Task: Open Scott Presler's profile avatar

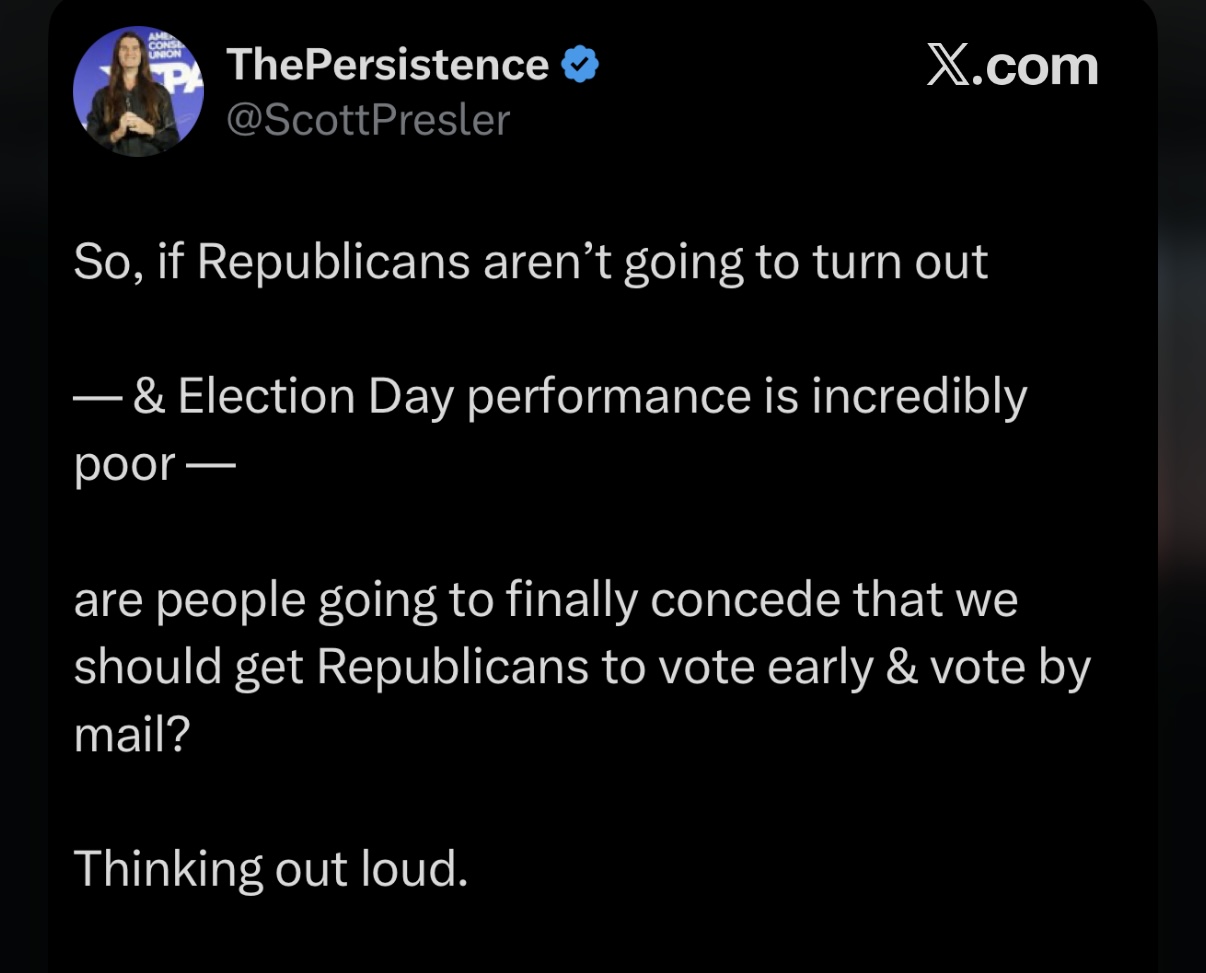Action: (x=137, y=91)
